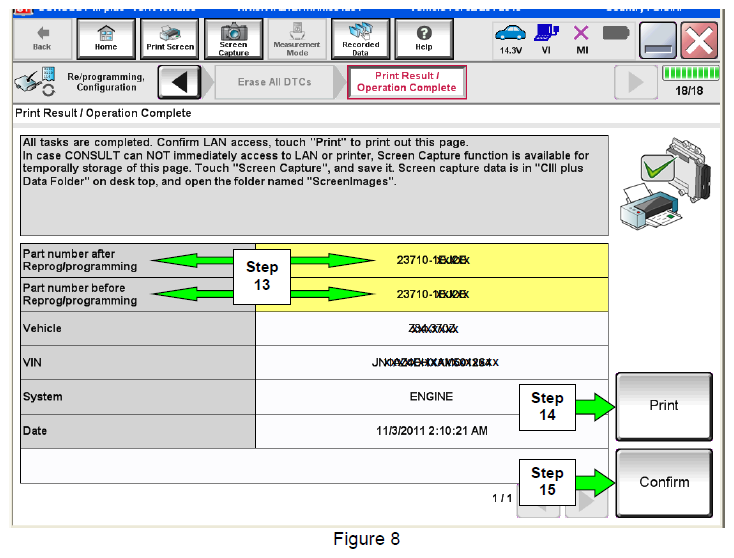Go to the Home screen
The width and height of the screenshot is (734, 558).
pos(105,37)
